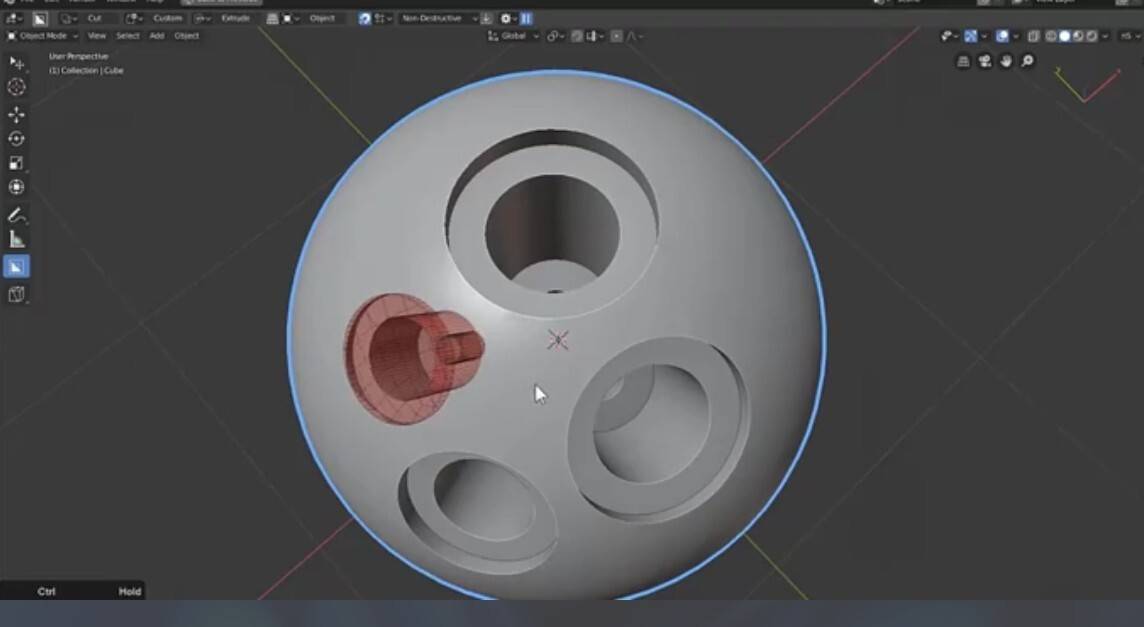Select the Move tool
Image resolution: width=1144 pixels, height=627 pixels.
tap(15, 114)
